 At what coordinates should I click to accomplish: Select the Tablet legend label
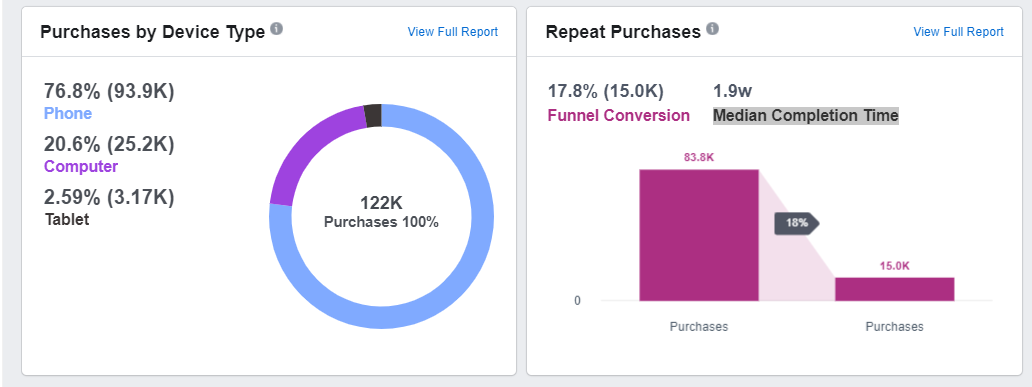tap(67, 219)
